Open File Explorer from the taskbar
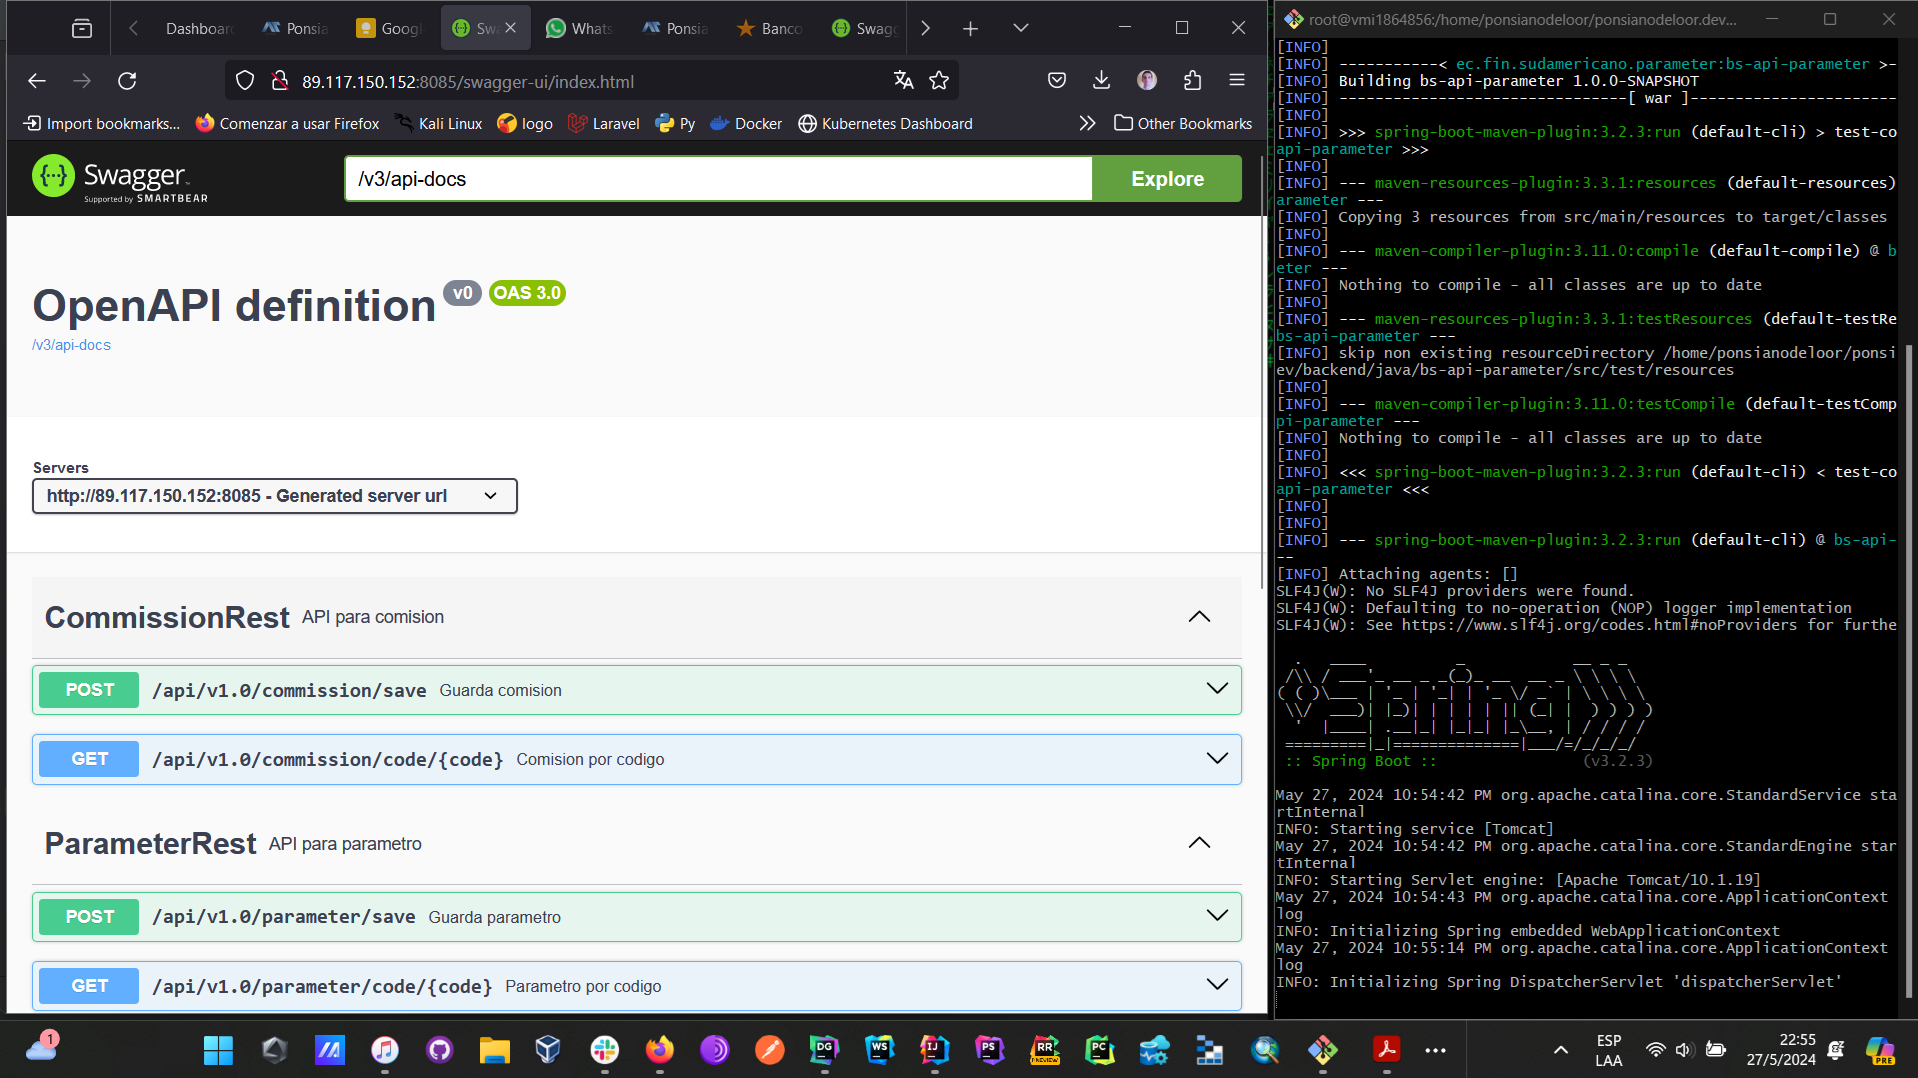 (494, 1050)
